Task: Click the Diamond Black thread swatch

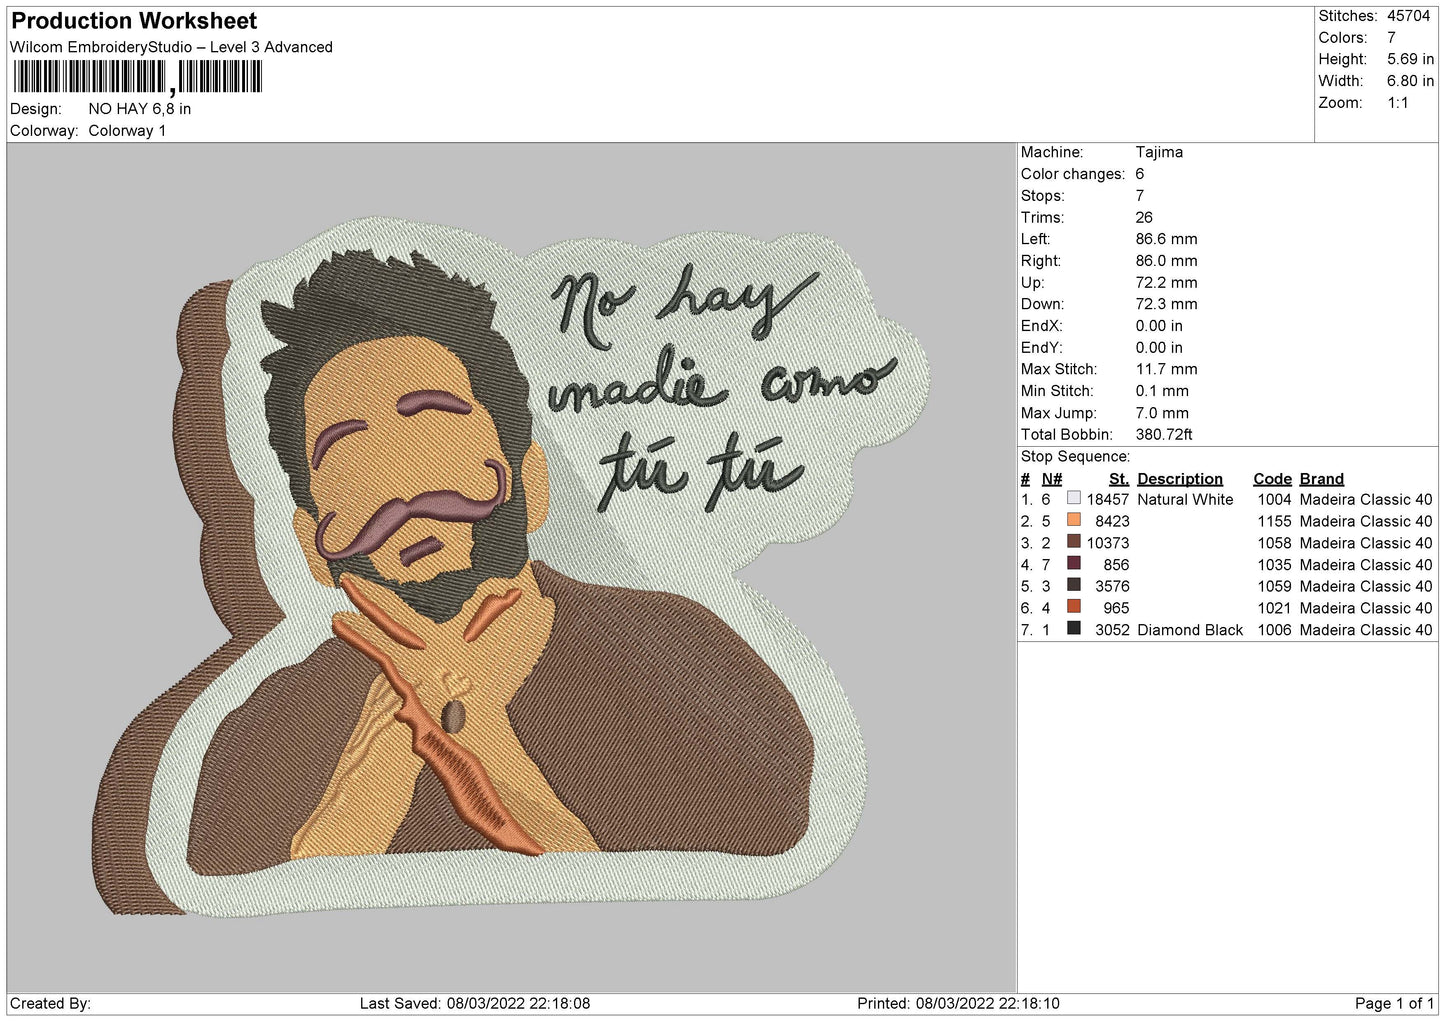Action: (x=1073, y=629)
